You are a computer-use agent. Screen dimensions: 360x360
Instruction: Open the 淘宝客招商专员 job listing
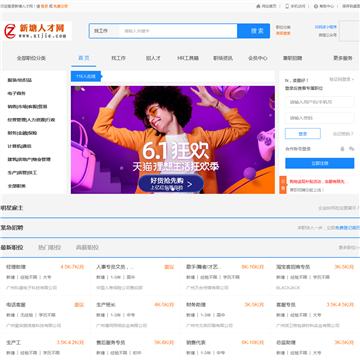tap(293, 267)
